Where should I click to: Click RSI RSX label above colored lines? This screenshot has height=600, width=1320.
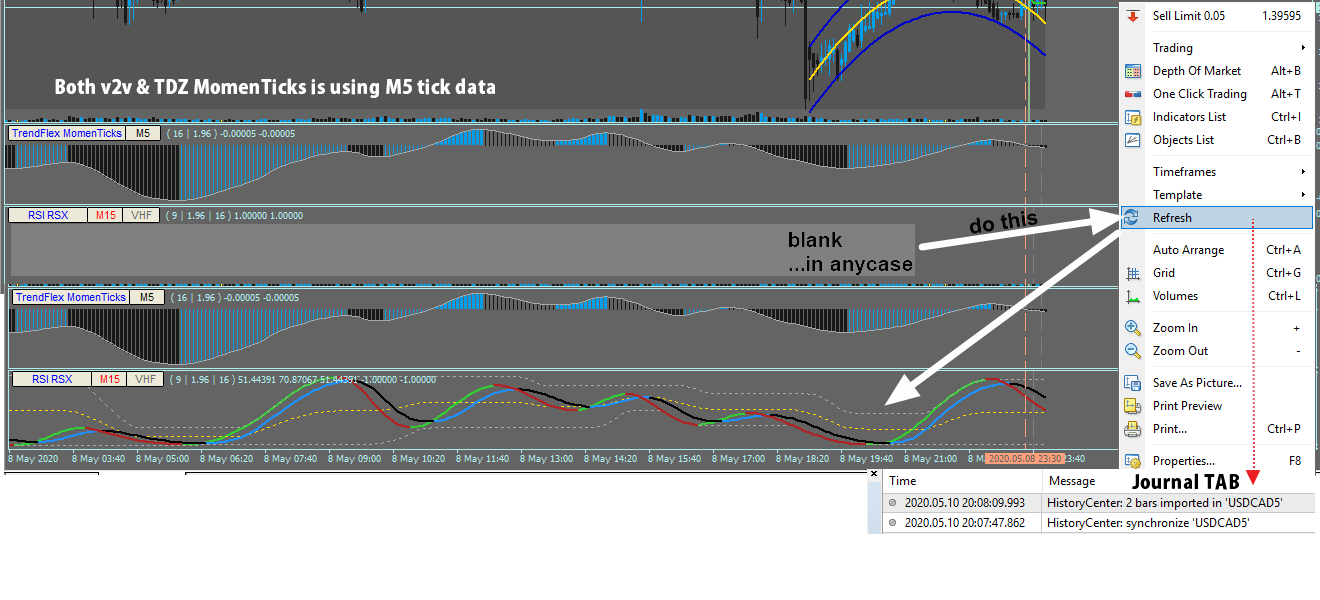52,380
